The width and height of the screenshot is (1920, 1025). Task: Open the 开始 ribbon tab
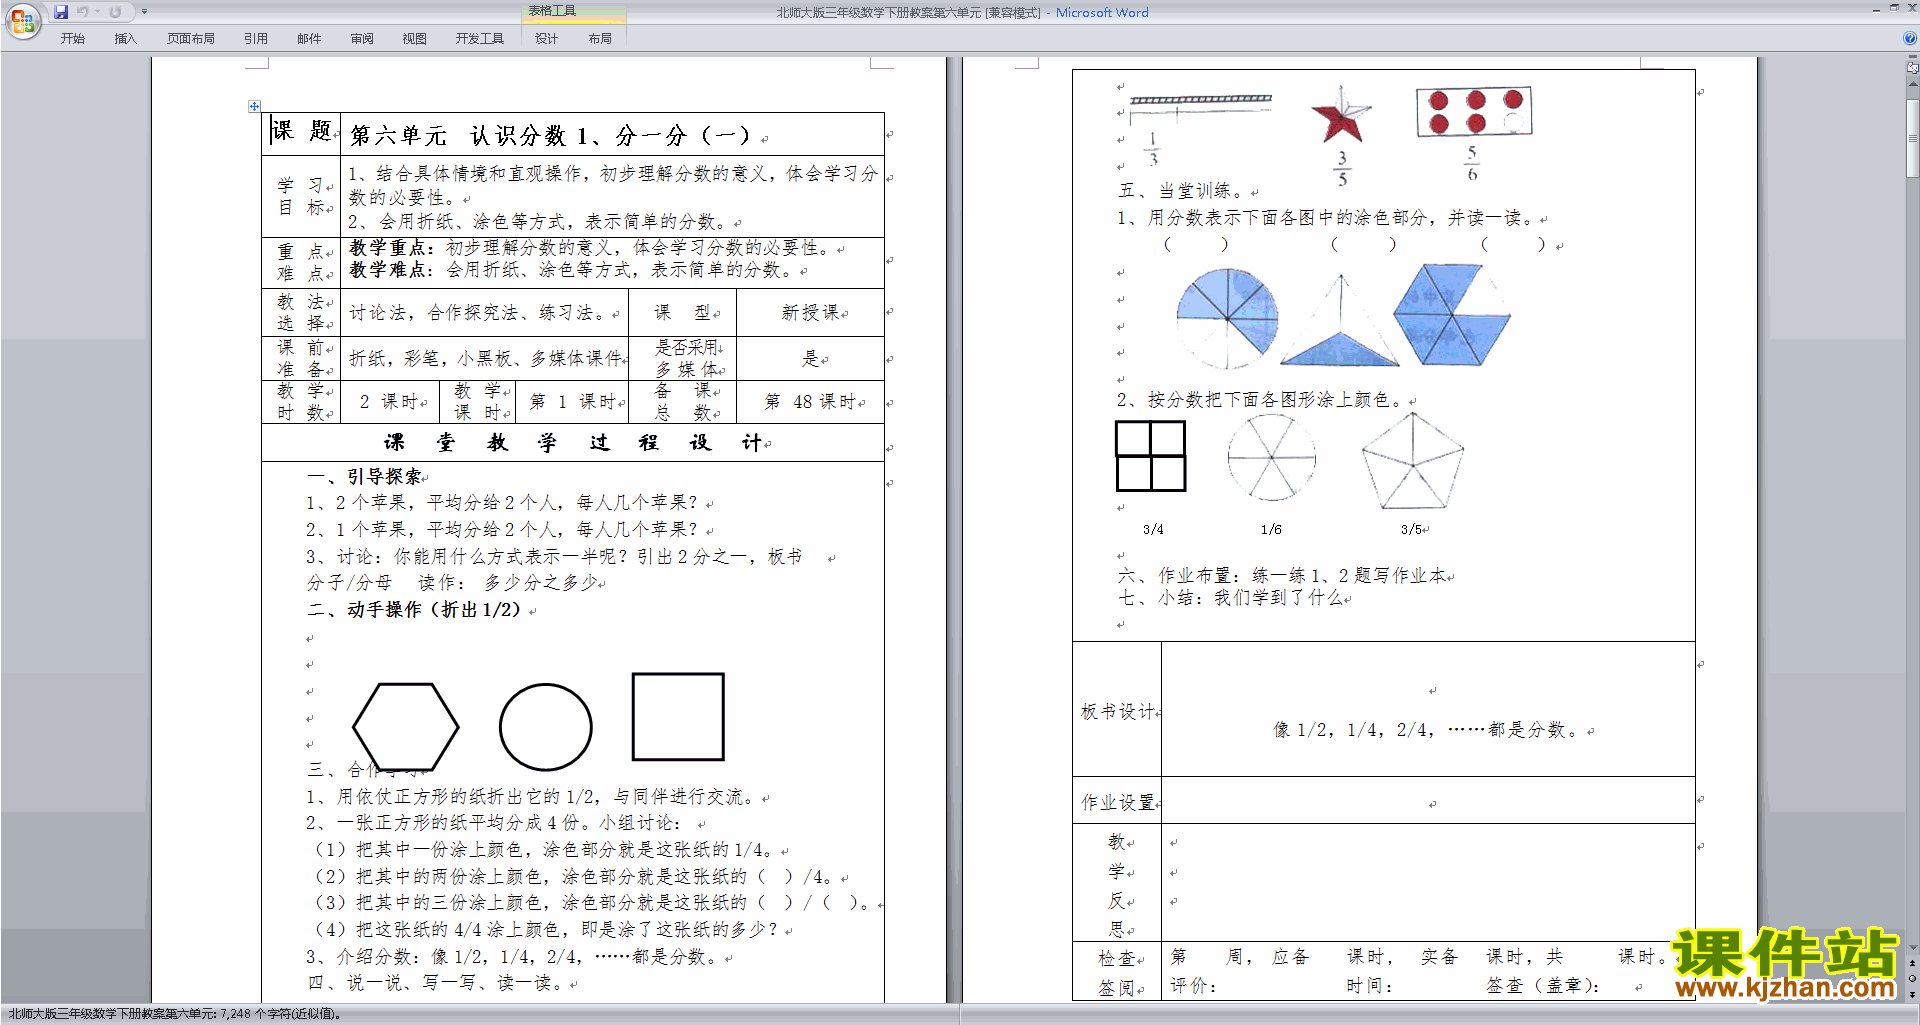(72, 38)
